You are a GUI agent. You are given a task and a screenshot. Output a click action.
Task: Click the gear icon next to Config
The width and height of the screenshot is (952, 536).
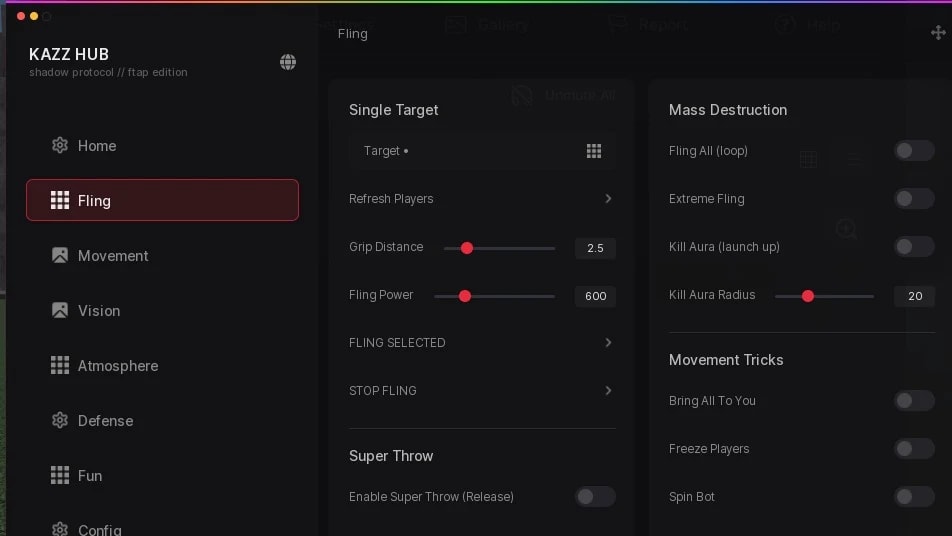60,529
